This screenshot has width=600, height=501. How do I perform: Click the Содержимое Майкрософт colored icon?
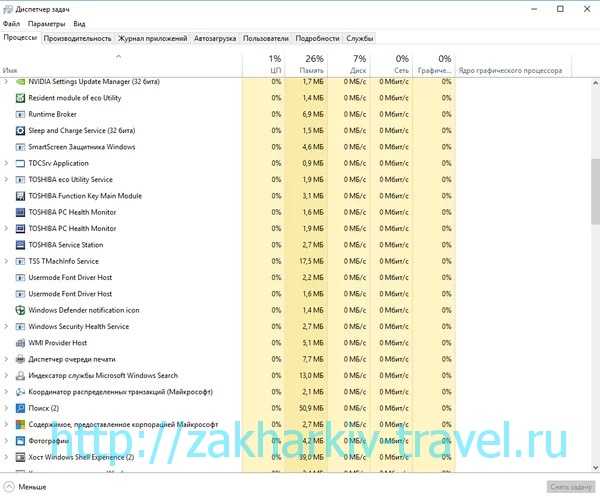[20, 425]
